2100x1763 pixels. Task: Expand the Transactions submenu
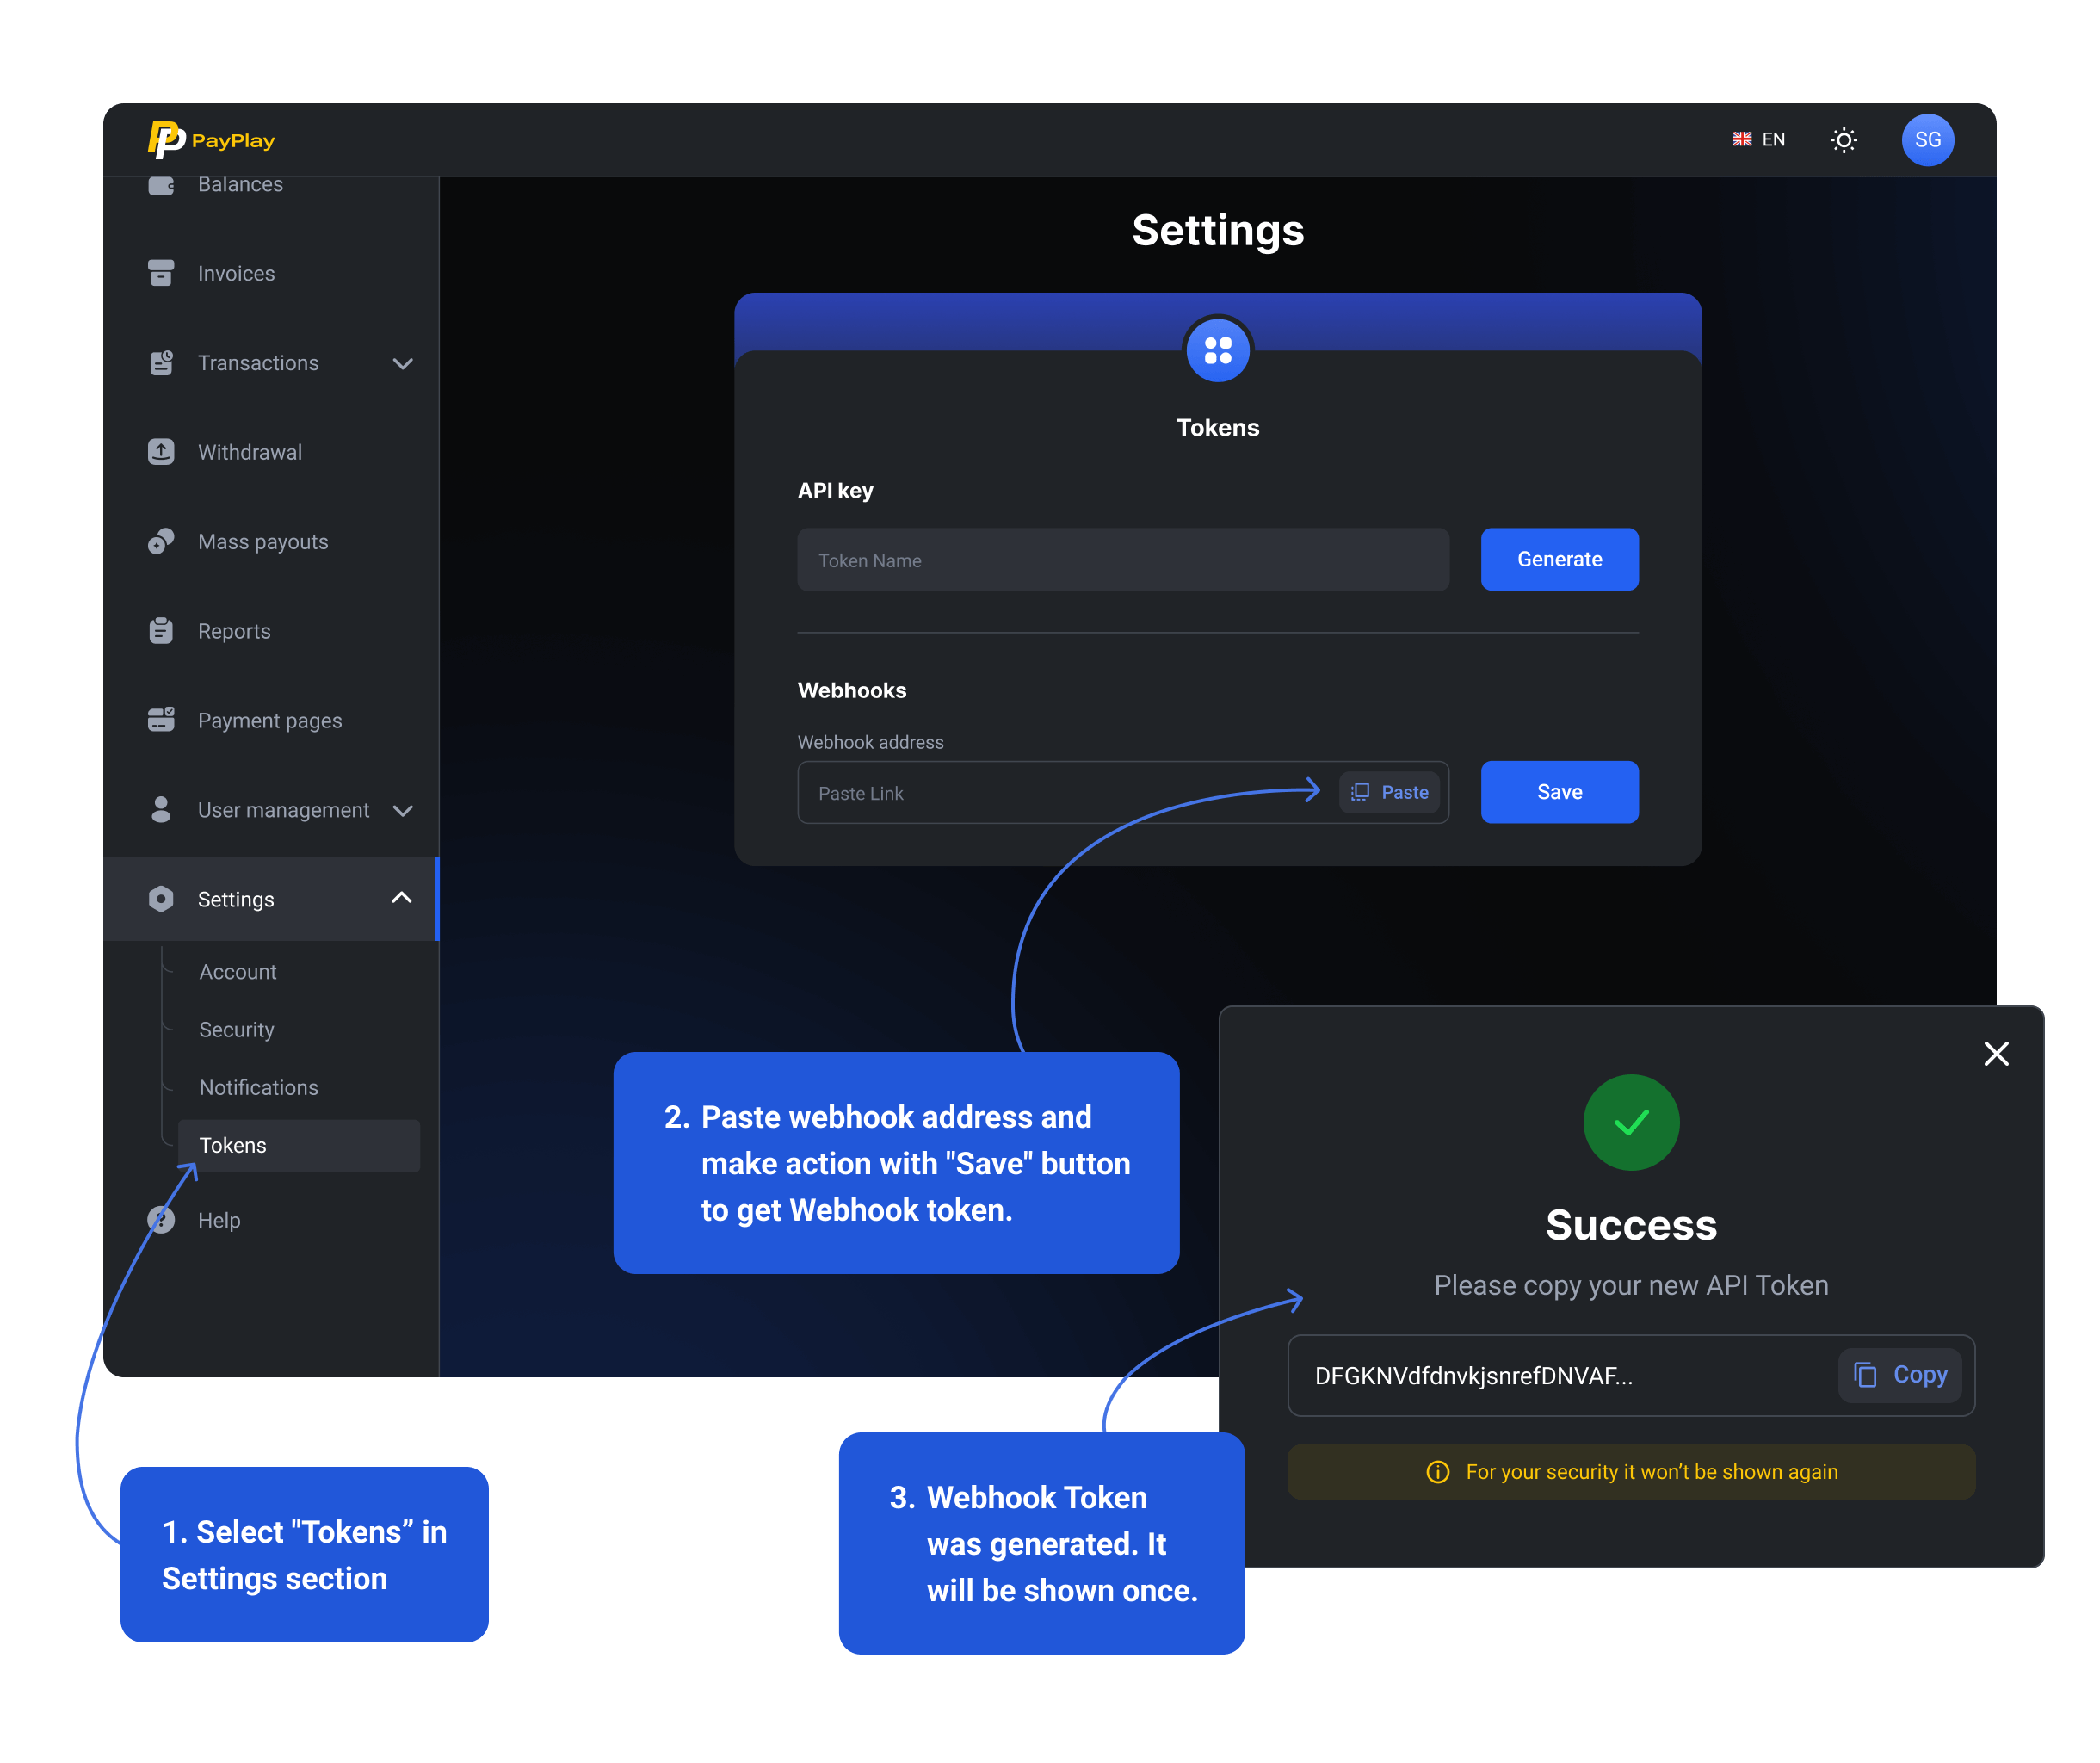(403, 363)
